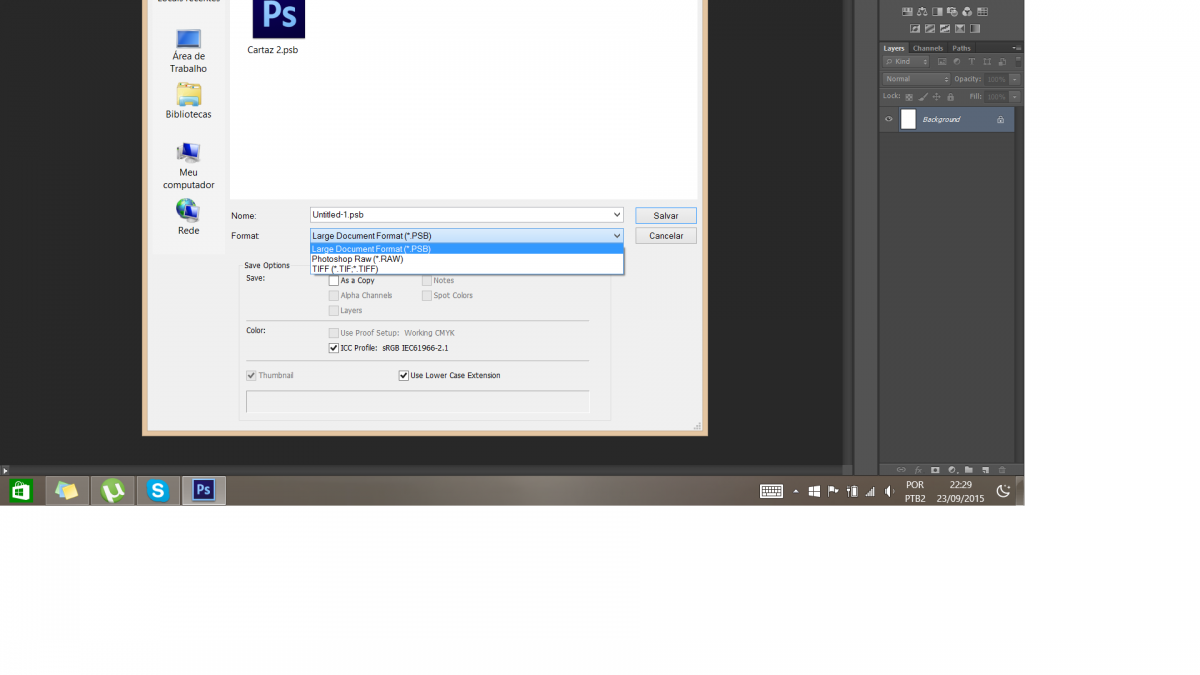The image size is (1200, 675).
Task: Click the adjustment layer filter icon
Action: coord(957,62)
